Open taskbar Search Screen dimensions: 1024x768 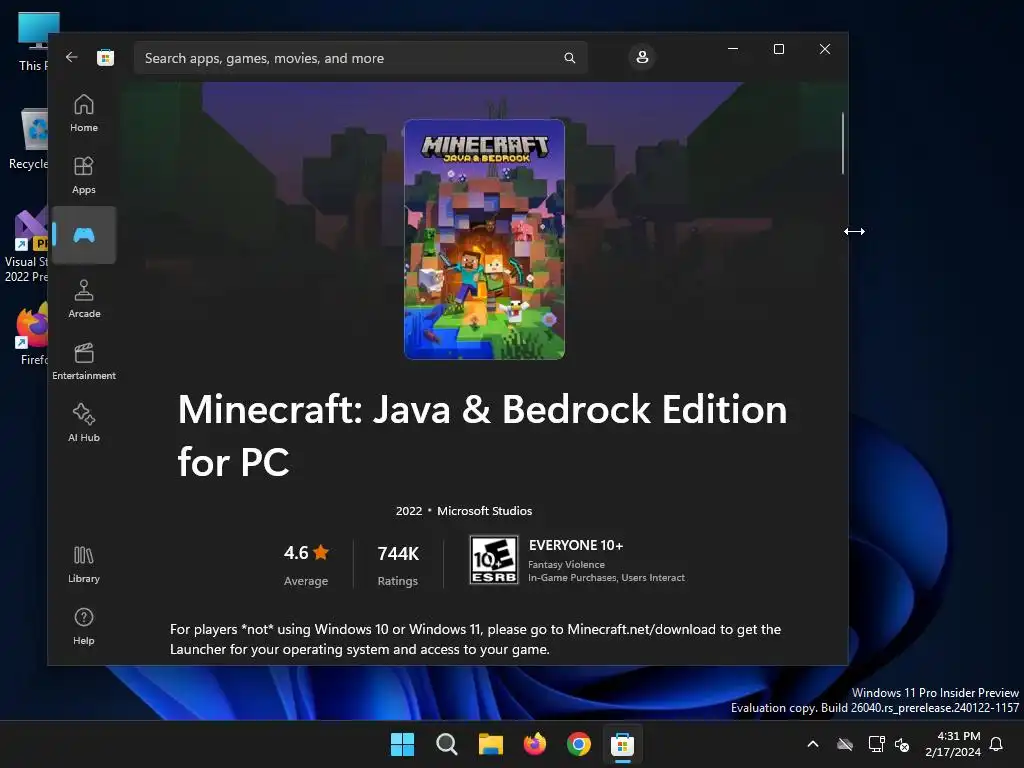click(x=447, y=744)
